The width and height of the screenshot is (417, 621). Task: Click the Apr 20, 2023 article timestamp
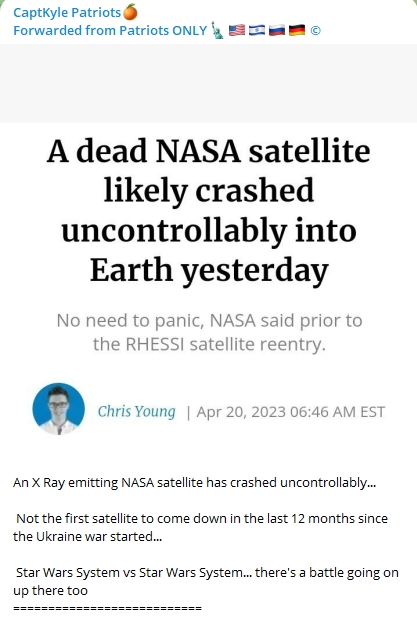pos(291,412)
